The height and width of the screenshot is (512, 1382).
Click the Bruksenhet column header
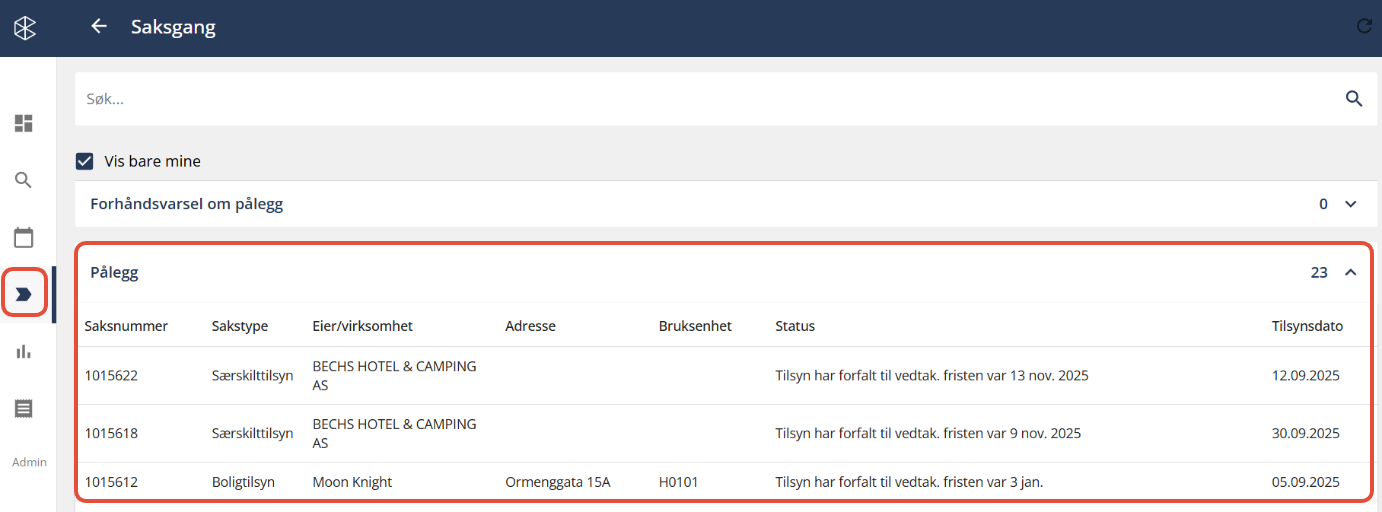(x=695, y=326)
